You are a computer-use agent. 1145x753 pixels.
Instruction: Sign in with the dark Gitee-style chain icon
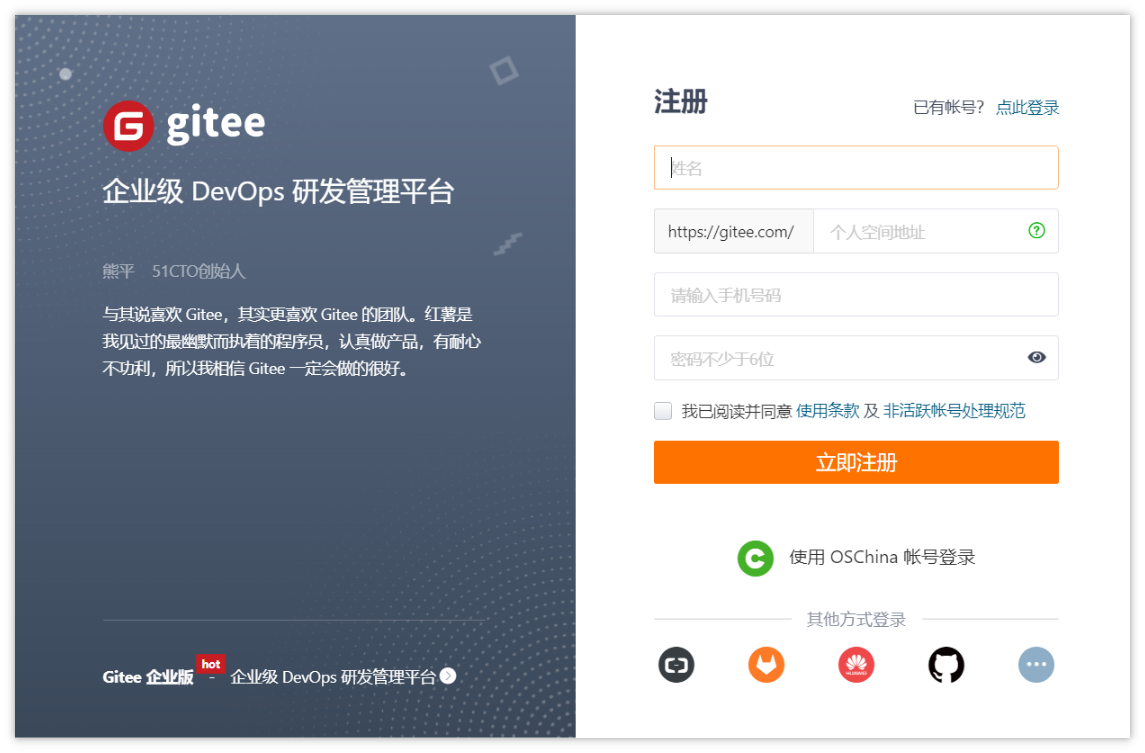coord(676,665)
